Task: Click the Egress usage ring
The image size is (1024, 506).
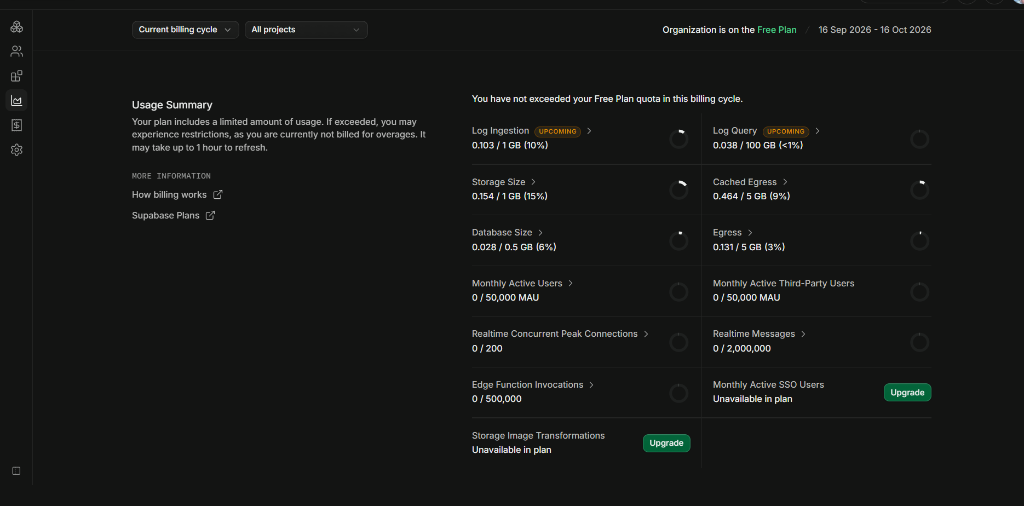Action: pos(920,240)
